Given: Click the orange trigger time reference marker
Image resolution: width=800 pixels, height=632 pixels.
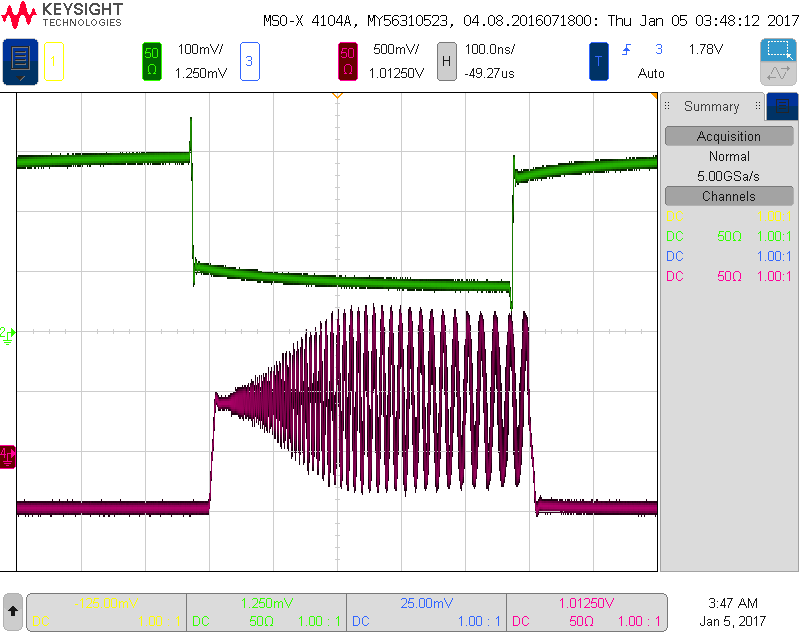Looking at the screenshot, I should click(337, 96).
